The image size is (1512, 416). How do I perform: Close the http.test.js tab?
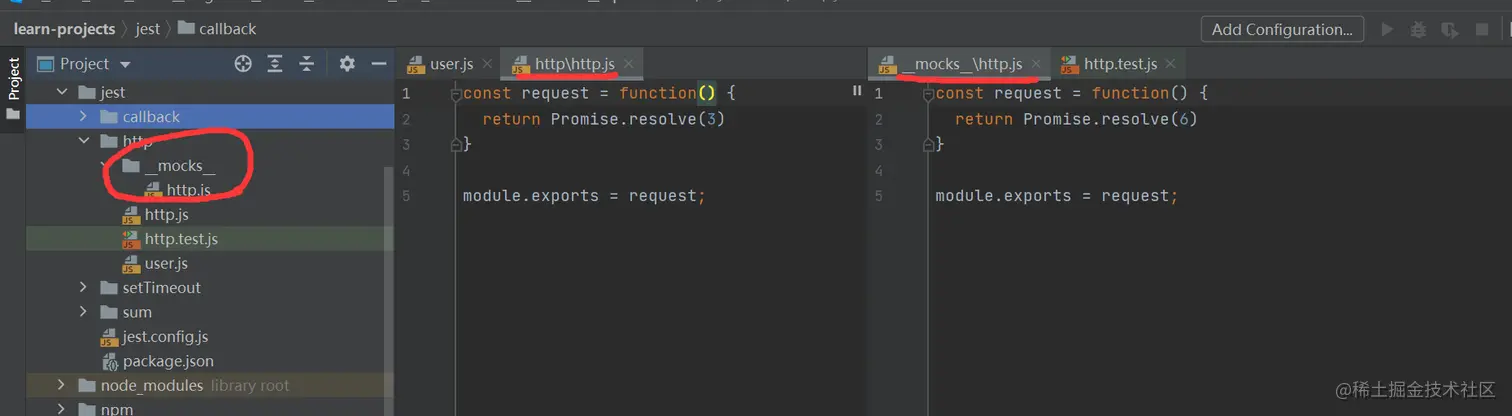[x=1170, y=64]
